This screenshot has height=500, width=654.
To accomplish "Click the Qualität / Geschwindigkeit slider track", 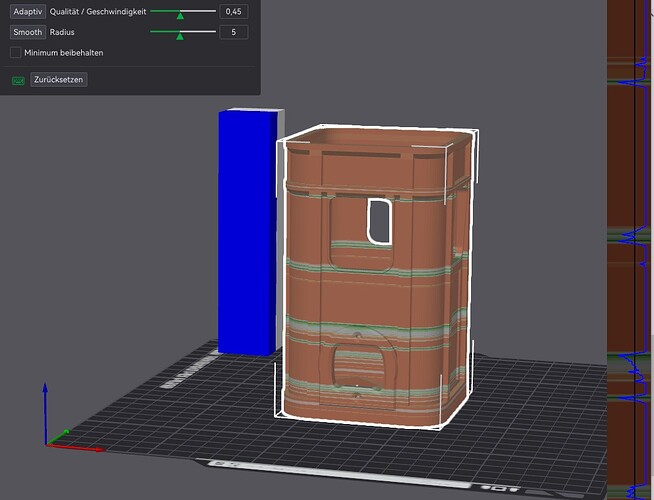I will 183,11.
